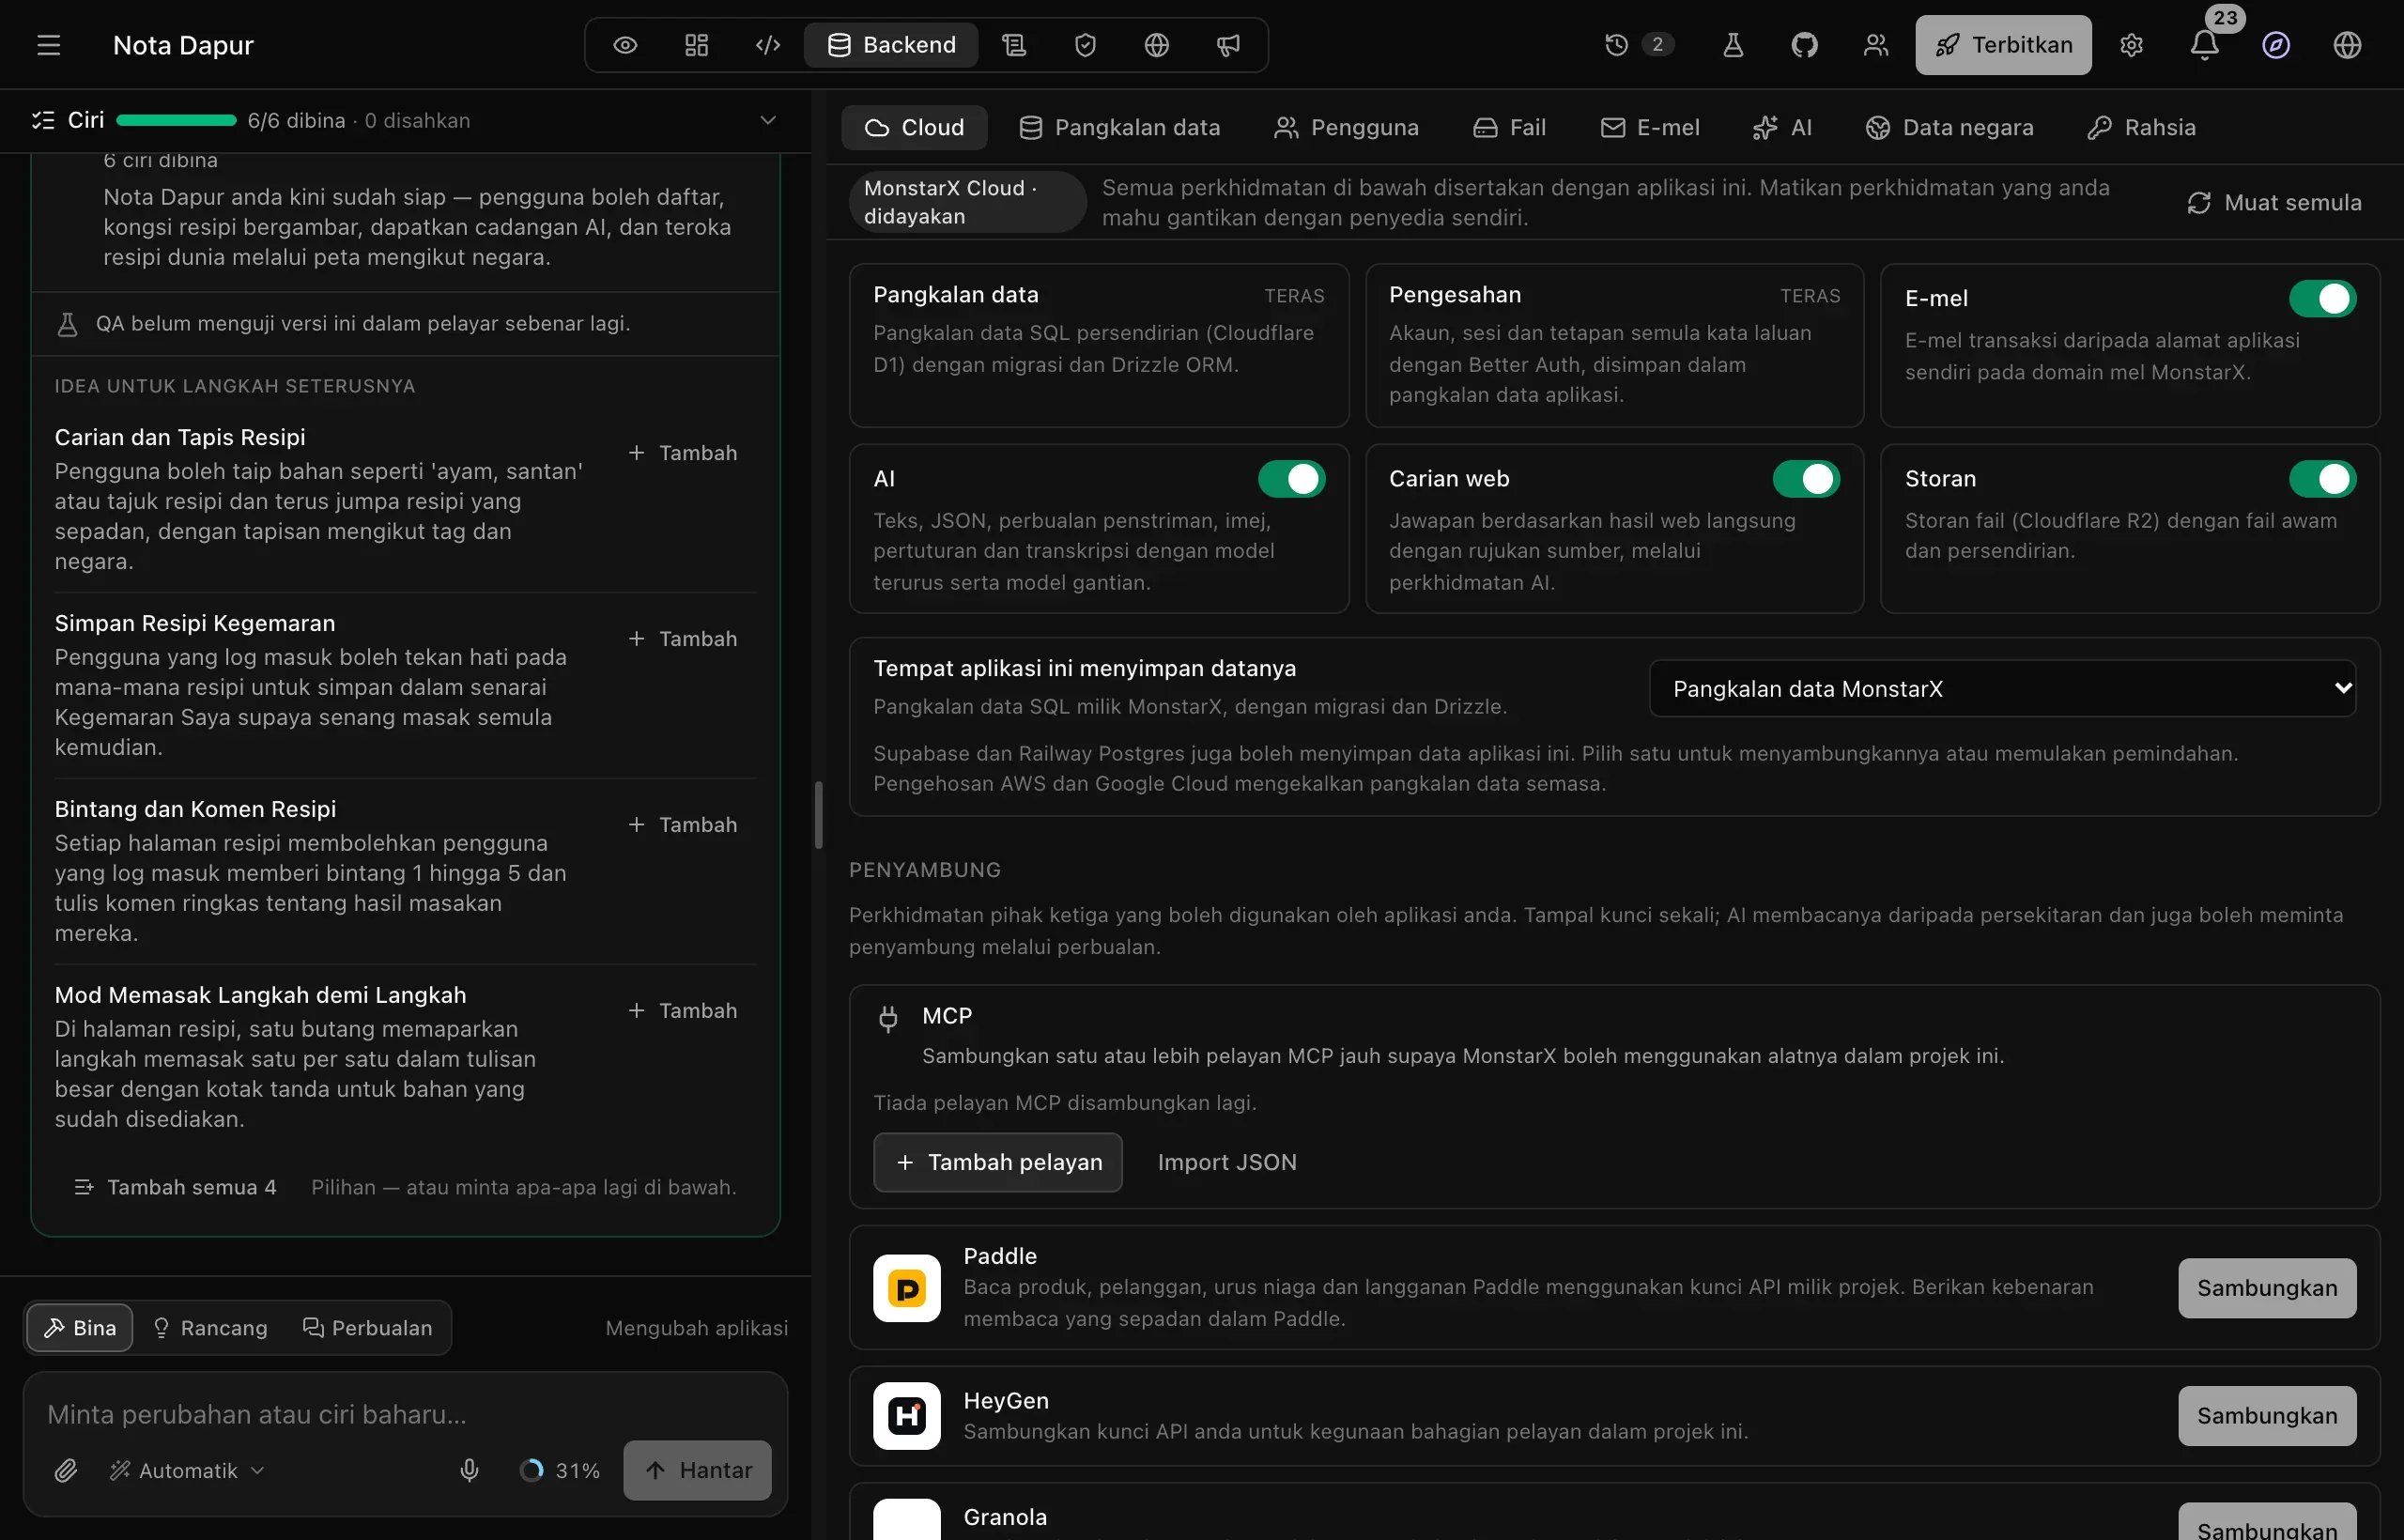2404x1540 pixels.
Task: Turn off the Storan service toggle
Action: point(2322,479)
